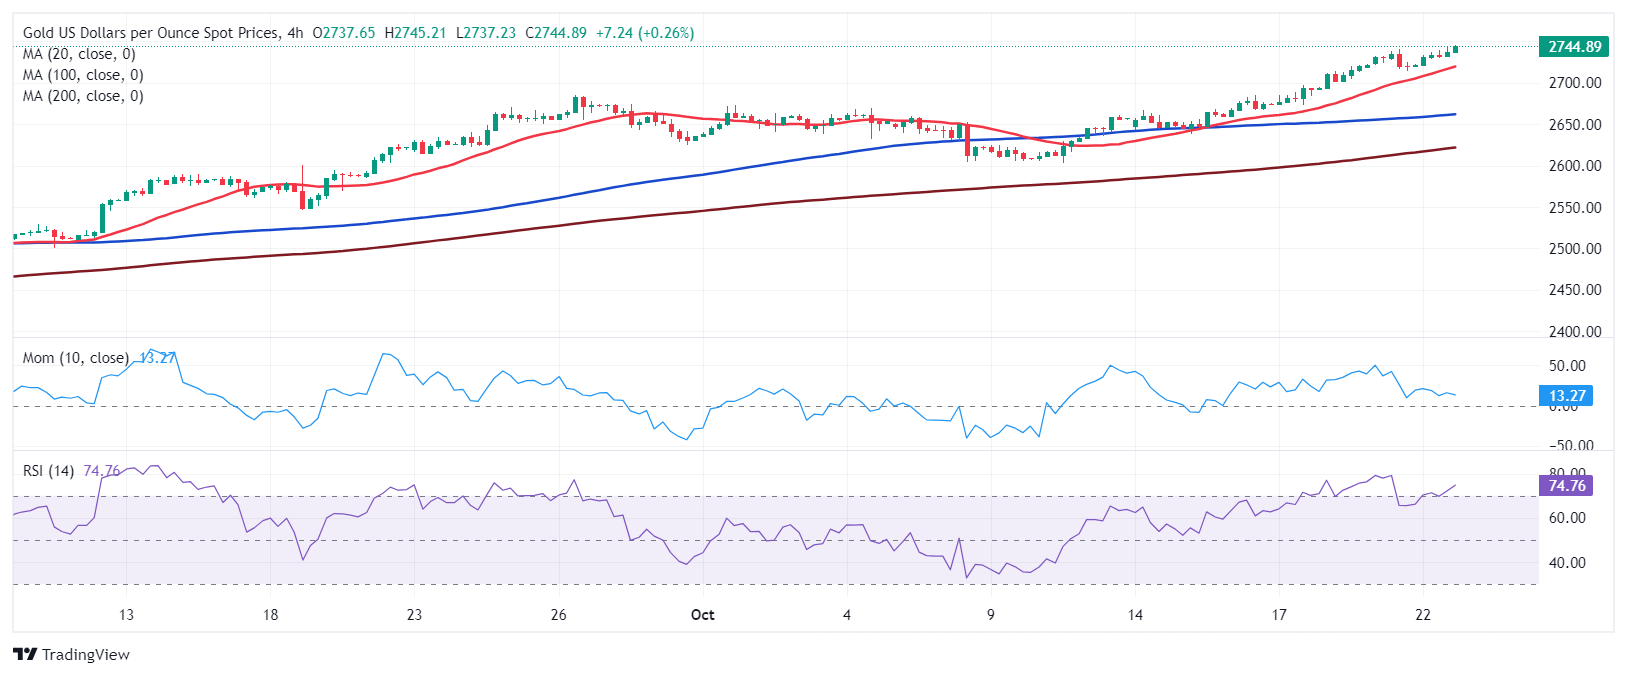Click the 22 date label on the time axis
The image size is (1627, 676).
pos(1423,614)
